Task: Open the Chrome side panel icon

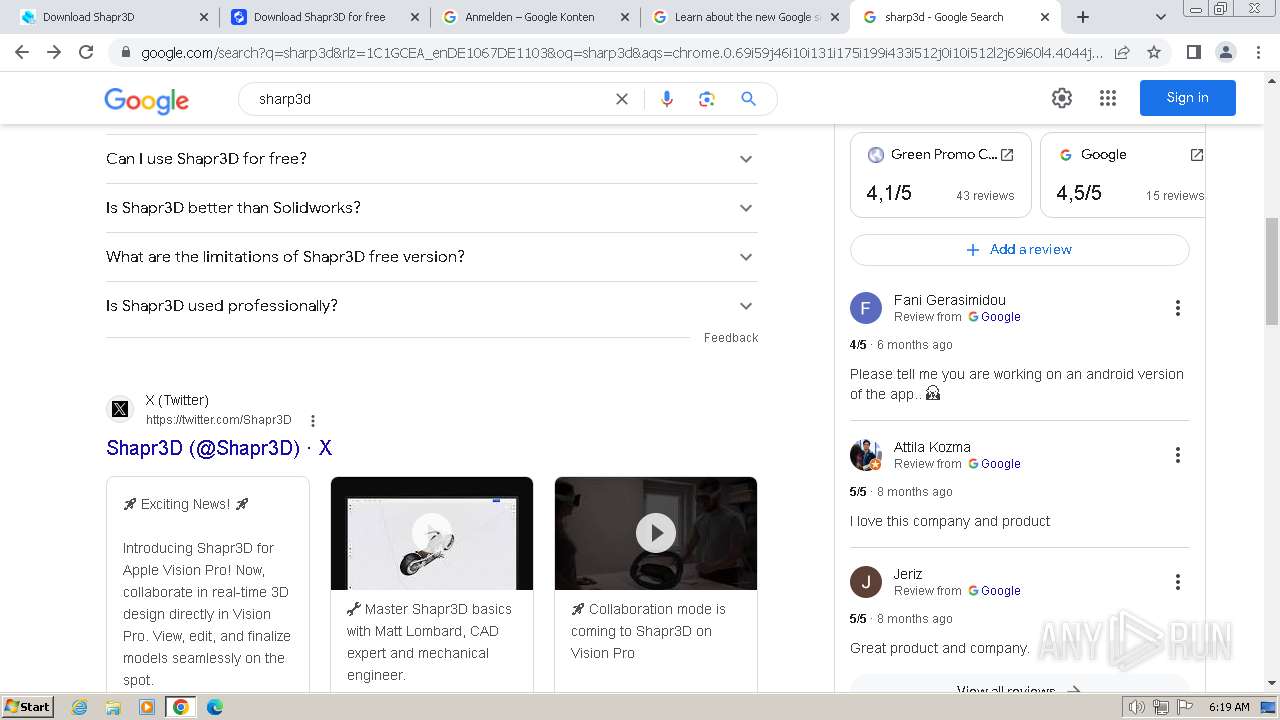Action: pyautogui.click(x=1193, y=52)
